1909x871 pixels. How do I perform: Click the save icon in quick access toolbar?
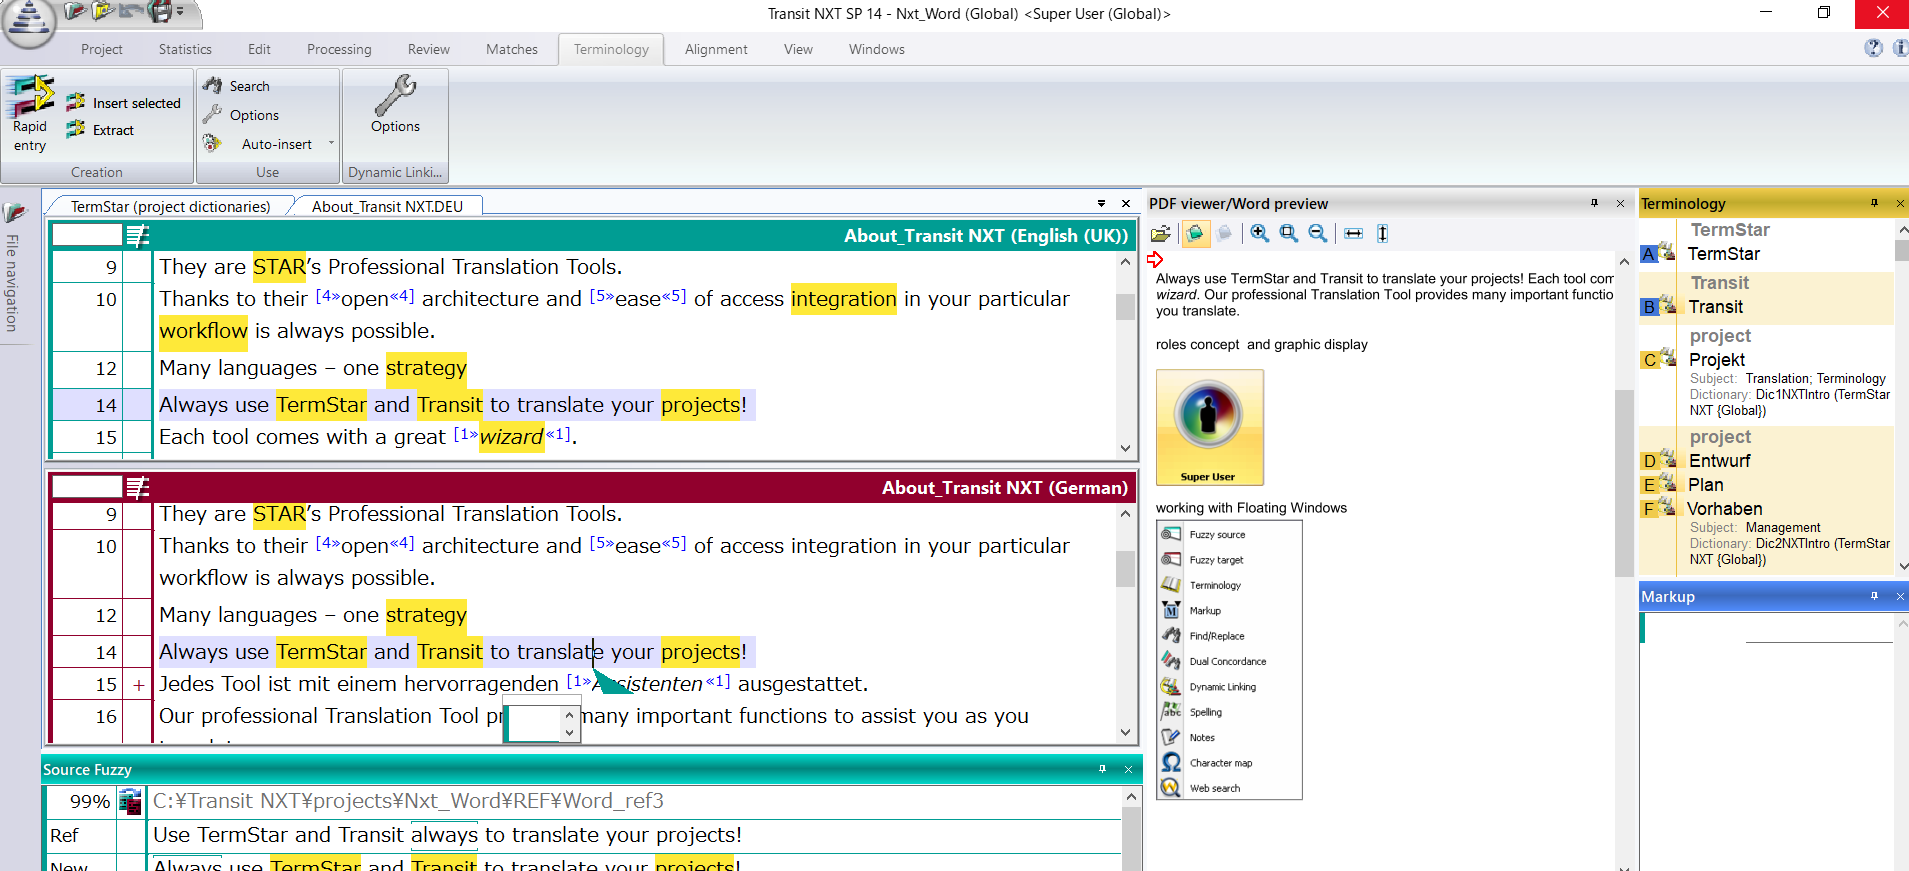pyautogui.click(x=161, y=12)
